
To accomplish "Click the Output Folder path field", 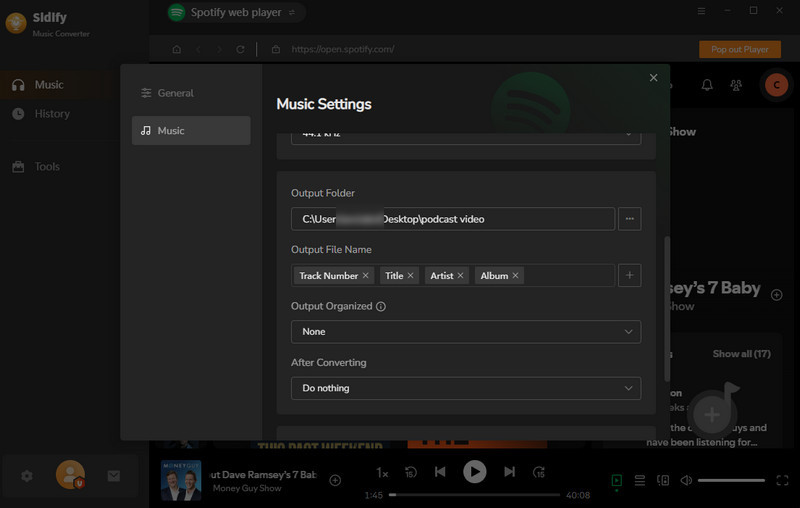I will tap(453, 219).
